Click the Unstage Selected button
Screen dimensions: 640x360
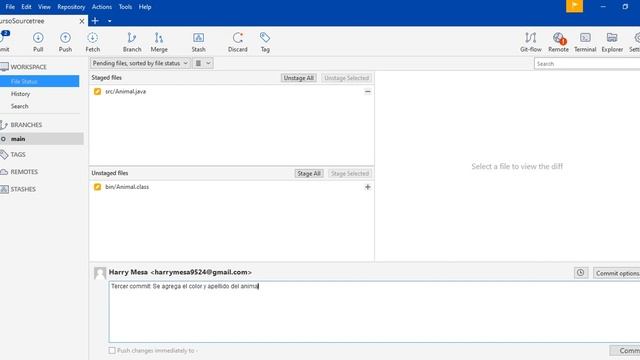347,78
